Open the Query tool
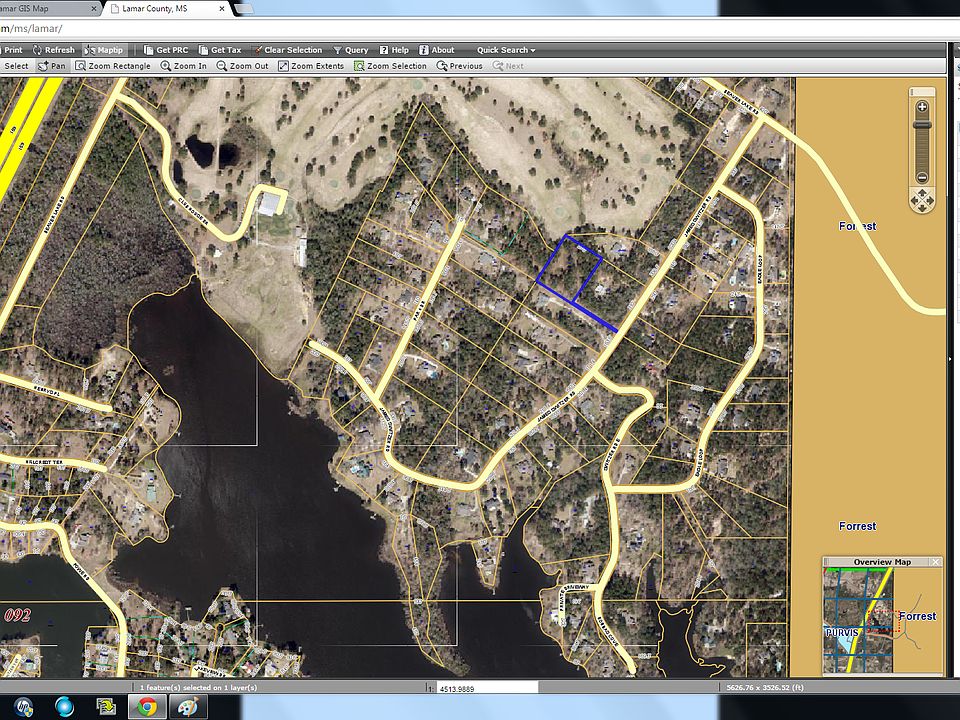960x720 pixels. (x=350, y=50)
